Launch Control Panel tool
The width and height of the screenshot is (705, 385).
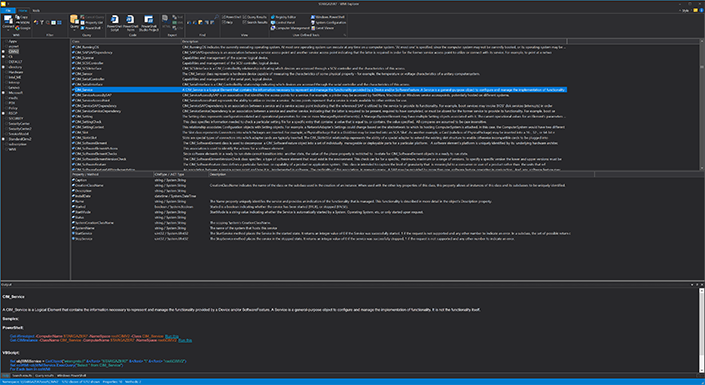pyautogui.click(x=283, y=22)
